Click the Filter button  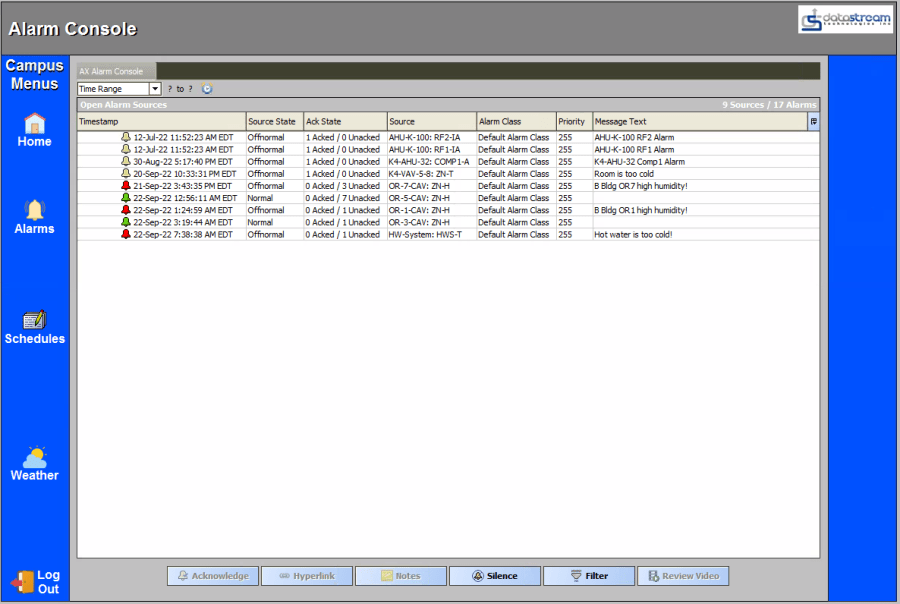588,576
